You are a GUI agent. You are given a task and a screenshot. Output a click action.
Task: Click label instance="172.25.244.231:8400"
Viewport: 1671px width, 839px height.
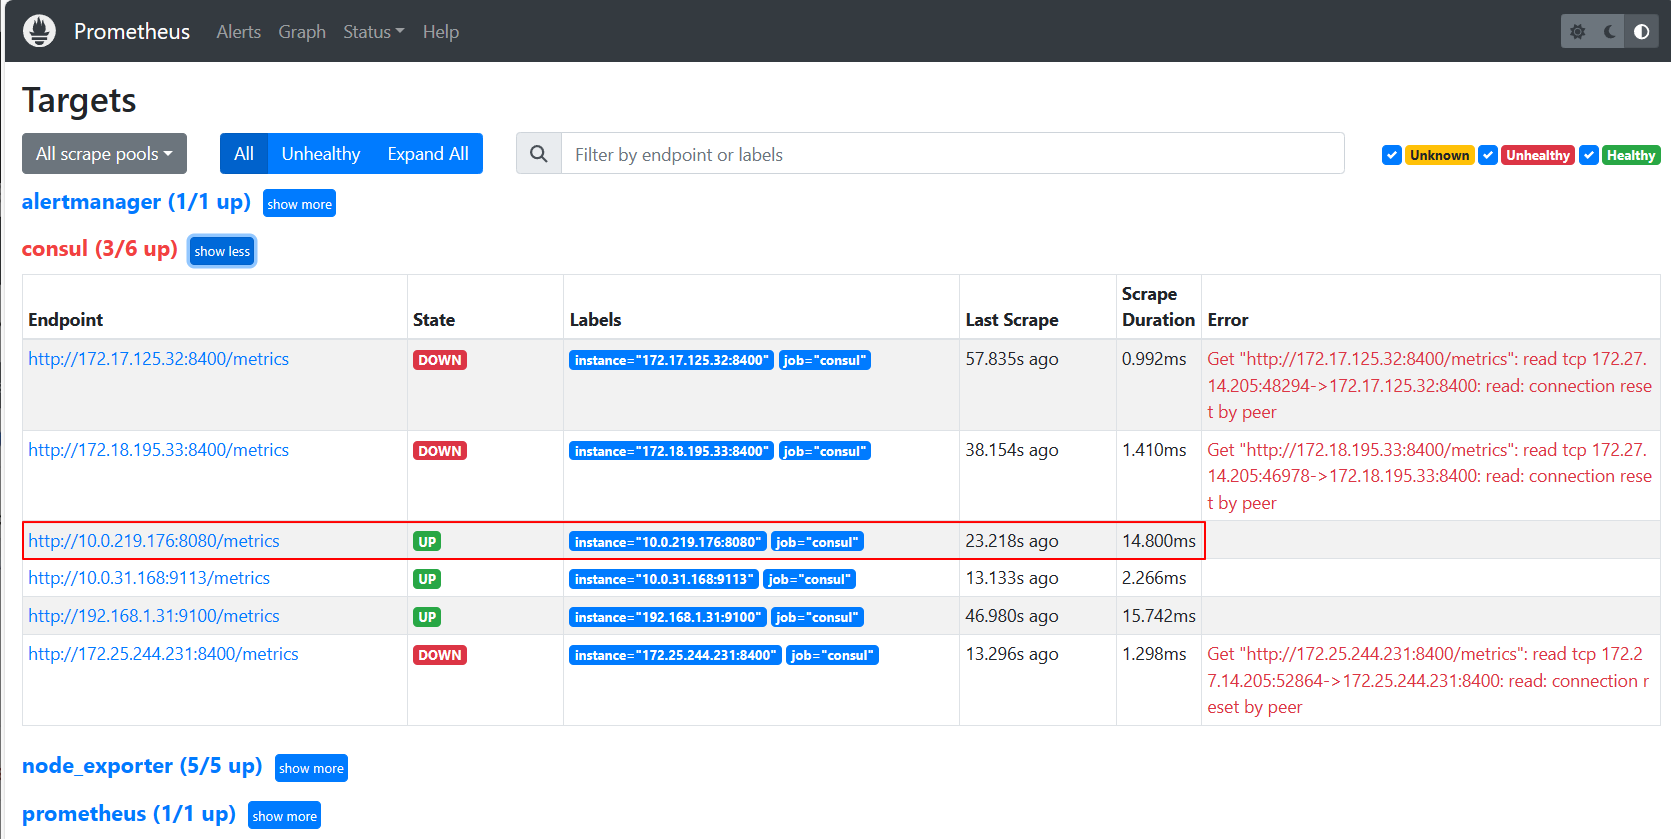[x=675, y=655]
